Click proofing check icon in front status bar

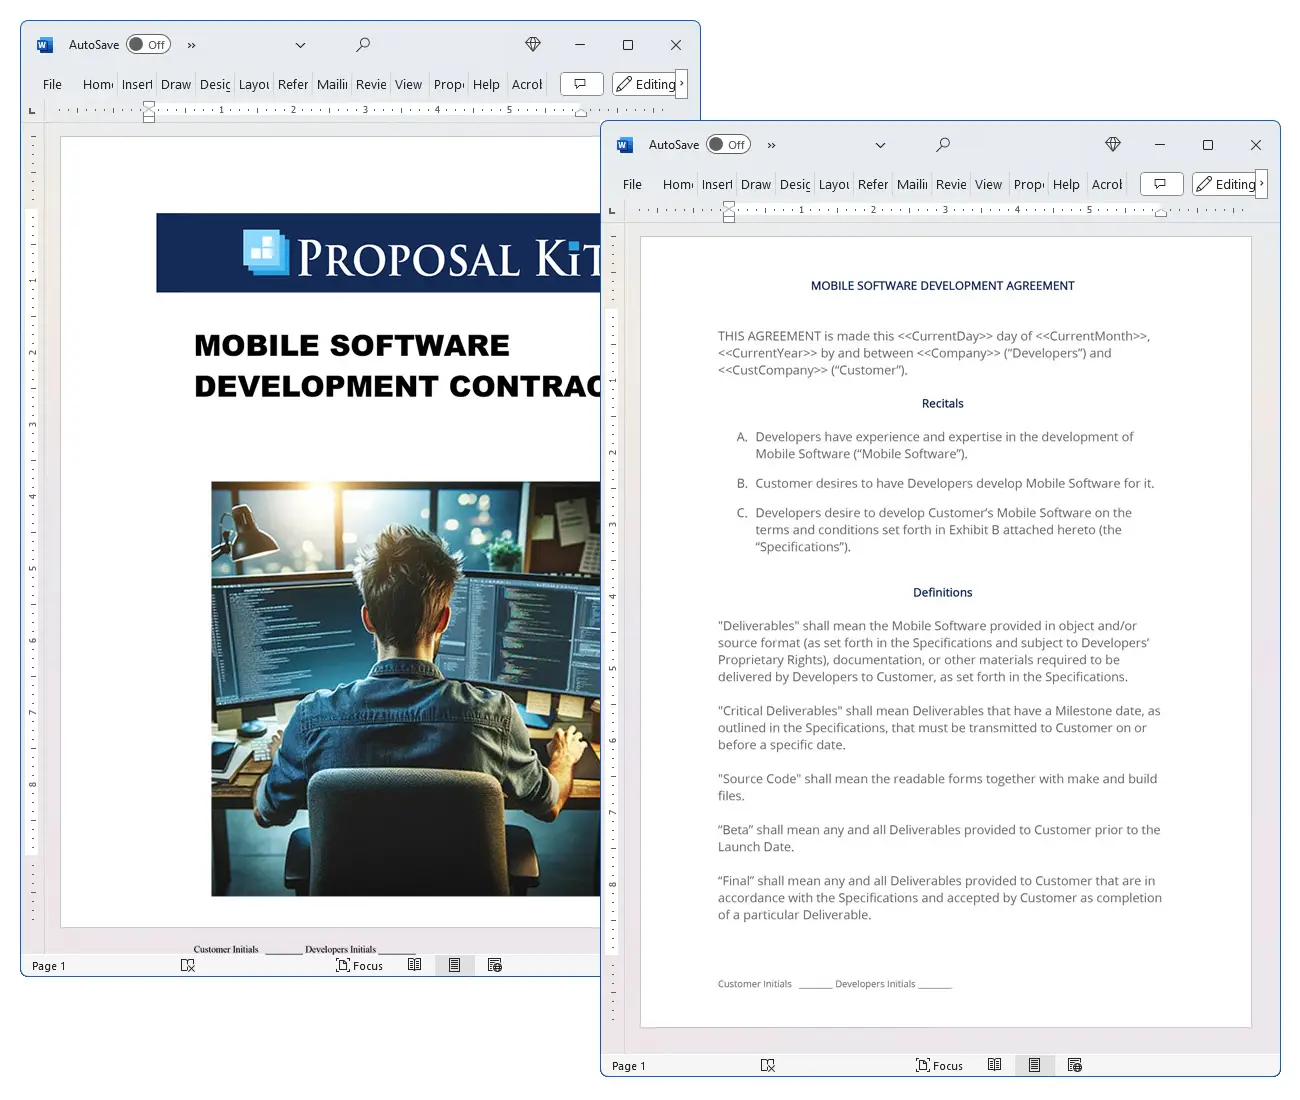767,1065
